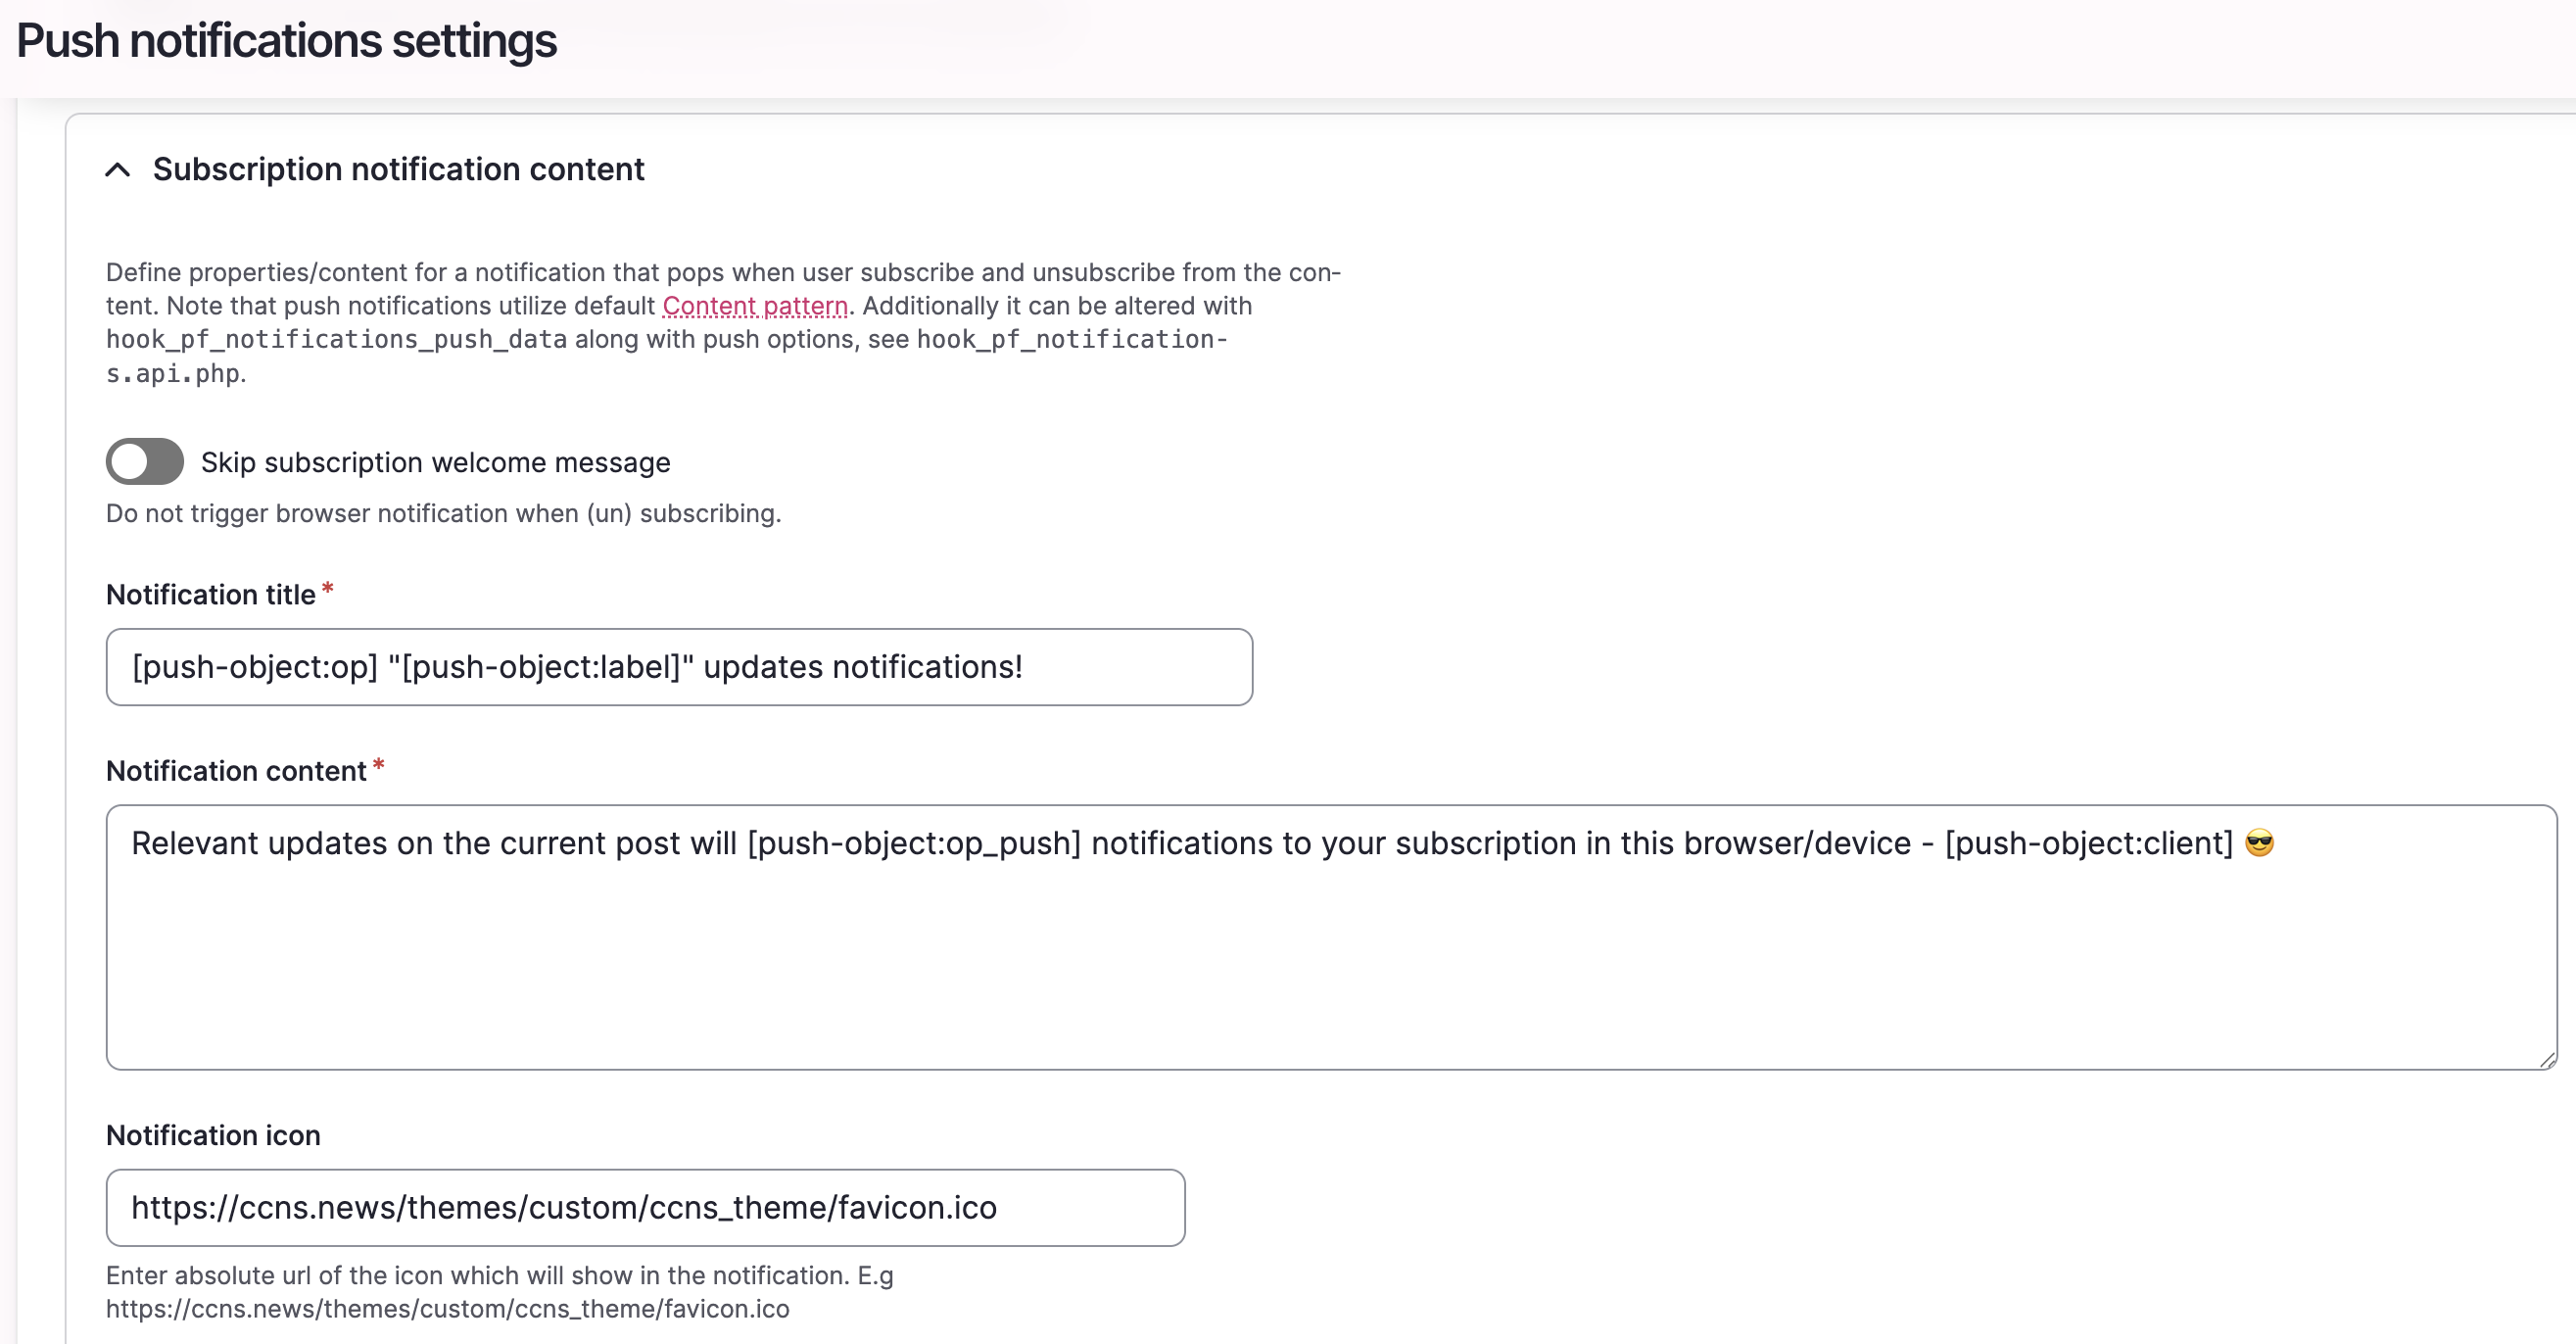This screenshot has height=1344, width=2576.
Task: Click the red asterisk beside Notification title
Action: pos(327,590)
